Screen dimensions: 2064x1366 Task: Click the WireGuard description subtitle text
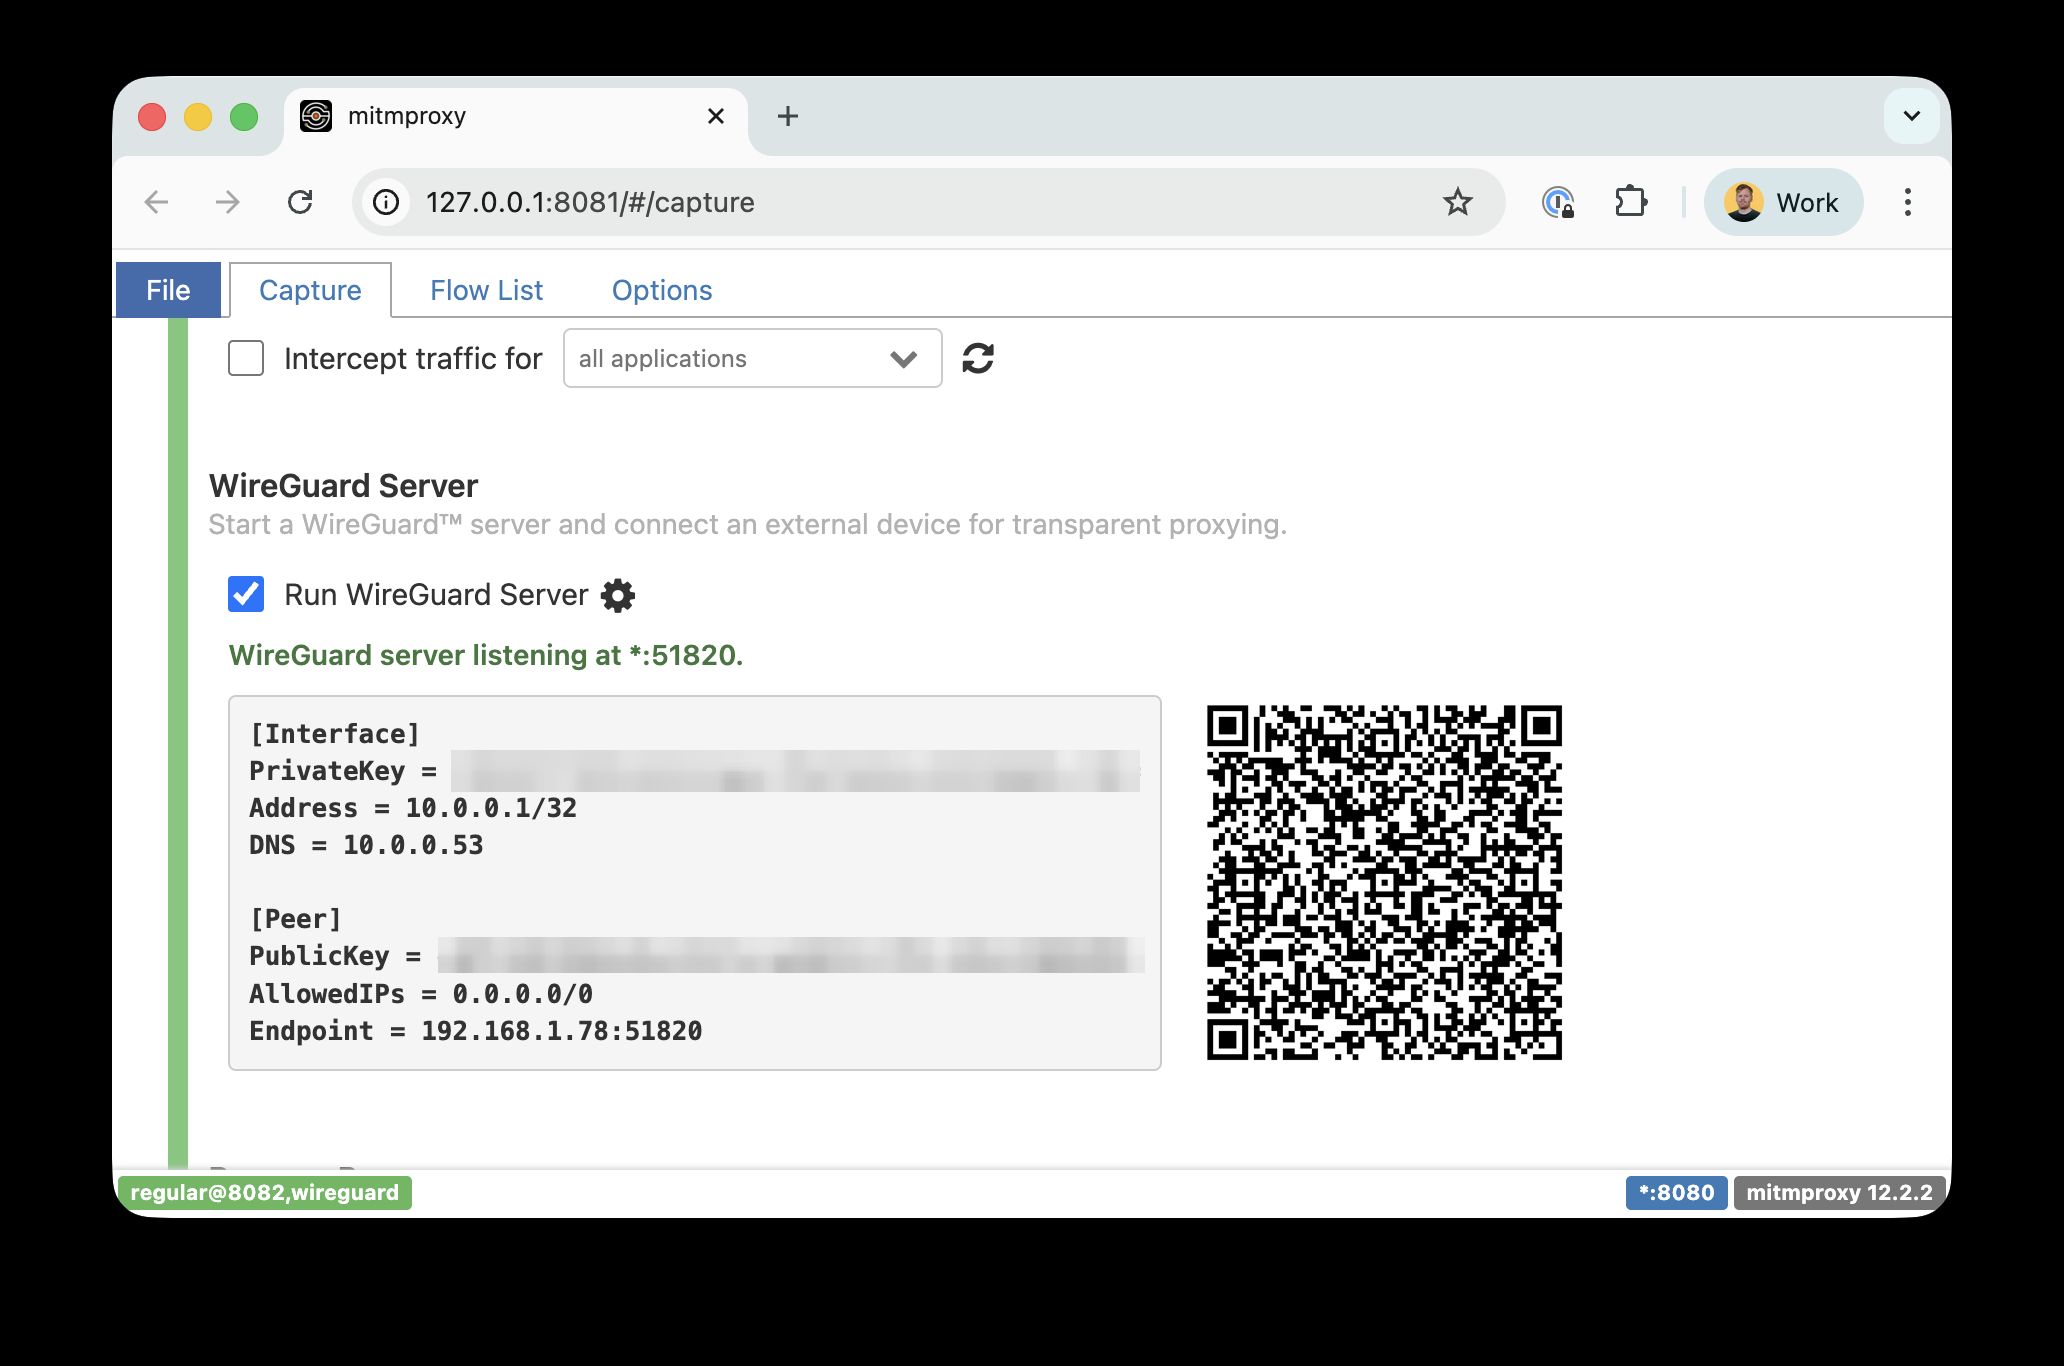[748, 525]
